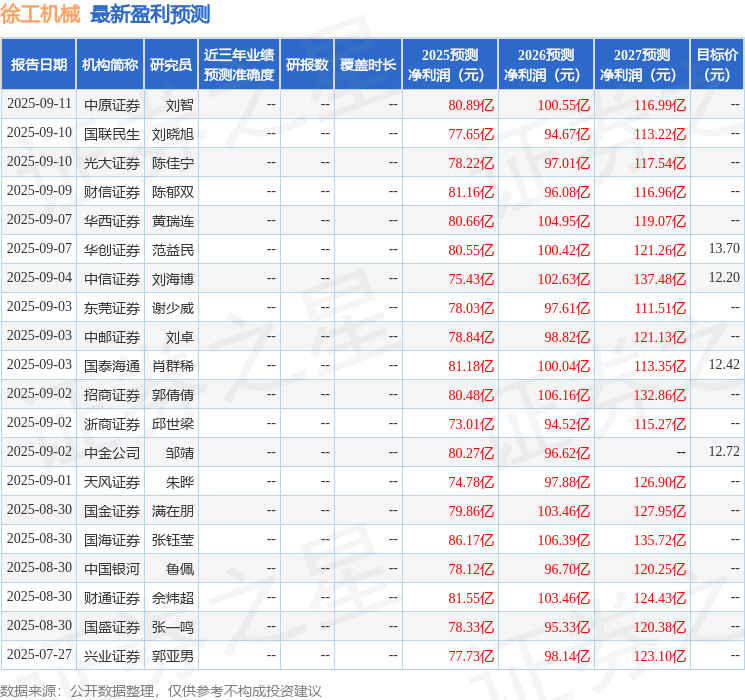Viewport: 745px width, 700px height.
Task: Click target price 12.42
Action: point(724,364)
